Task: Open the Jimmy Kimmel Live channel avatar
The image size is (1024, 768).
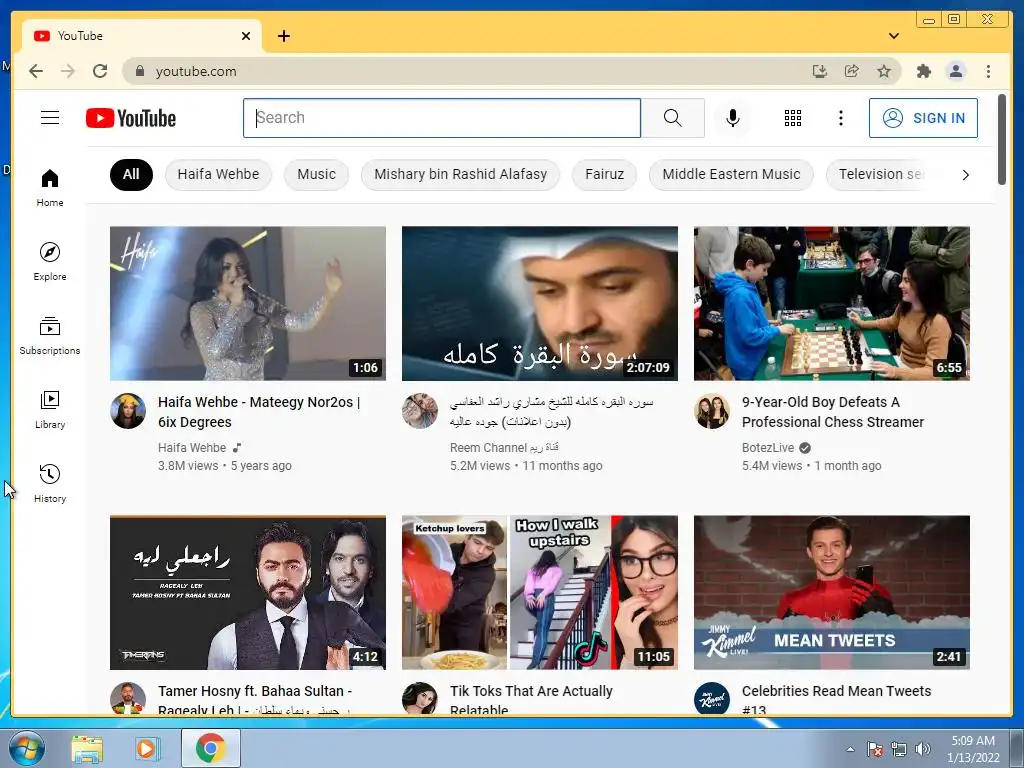Action: [712, 698]
